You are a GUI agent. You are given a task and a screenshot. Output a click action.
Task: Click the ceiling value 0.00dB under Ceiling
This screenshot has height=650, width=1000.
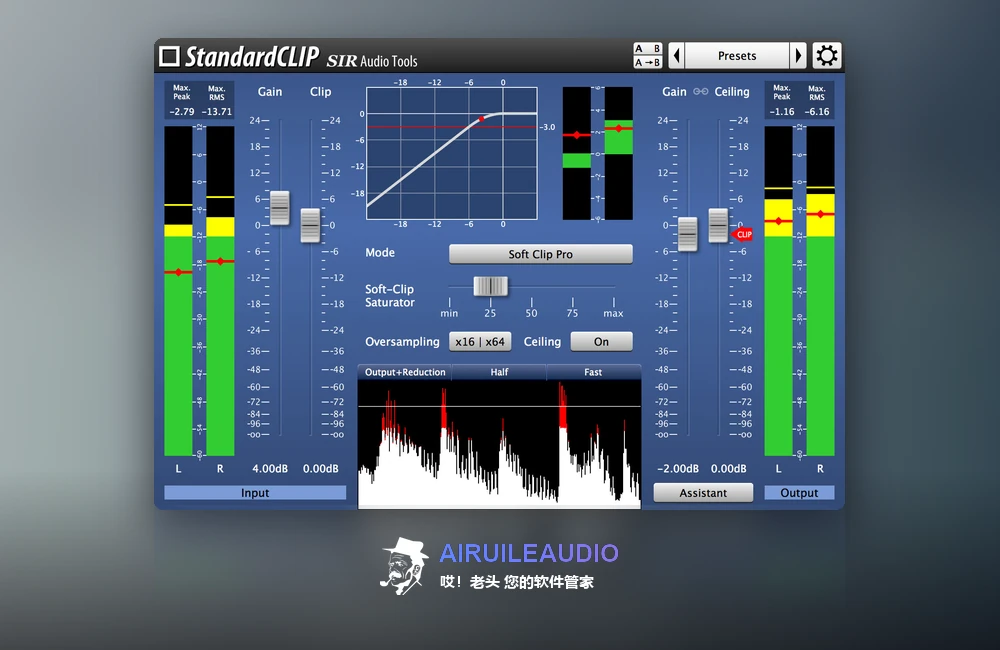tap(729, 468)
